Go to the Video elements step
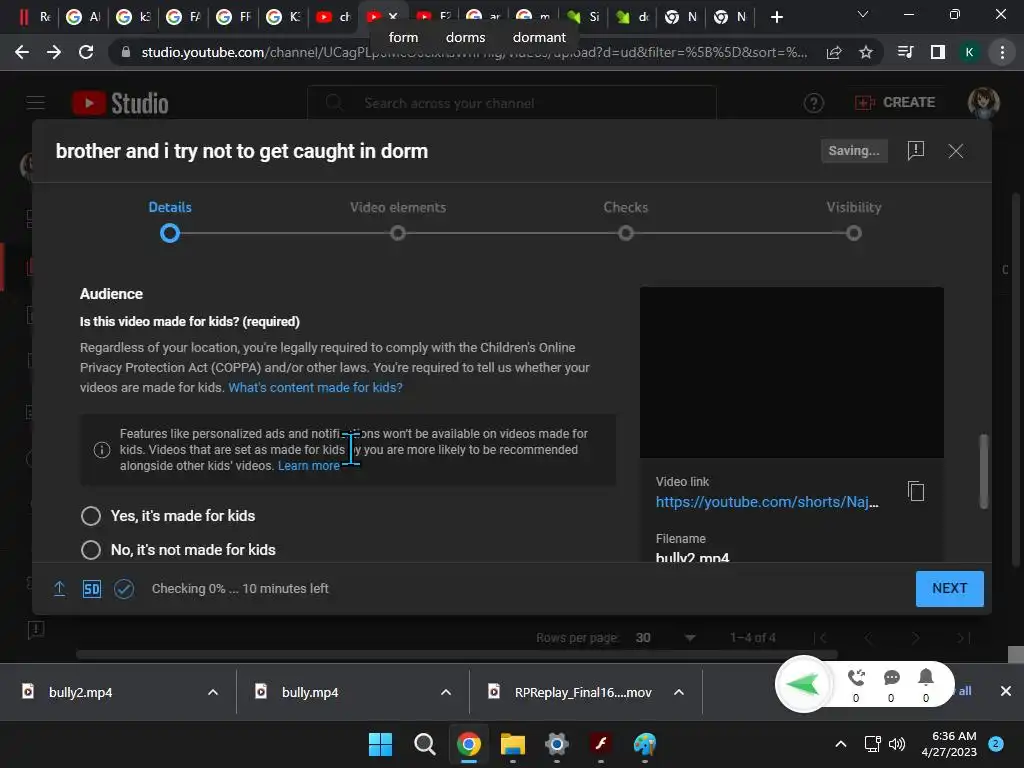The image size is (1024, 768). 398,207
